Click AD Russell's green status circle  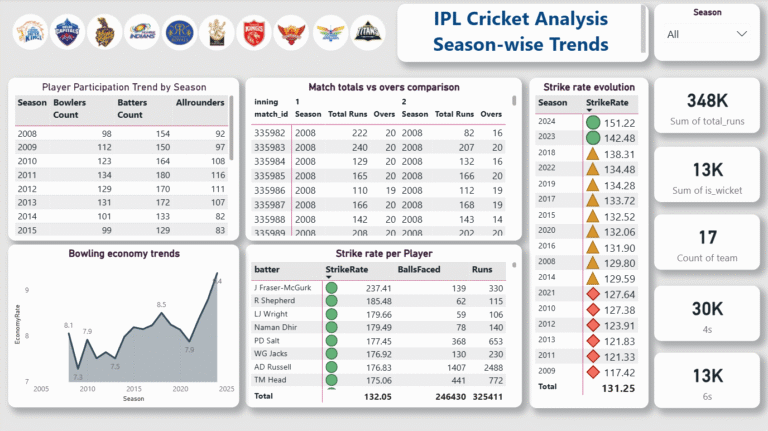[332, 367]
